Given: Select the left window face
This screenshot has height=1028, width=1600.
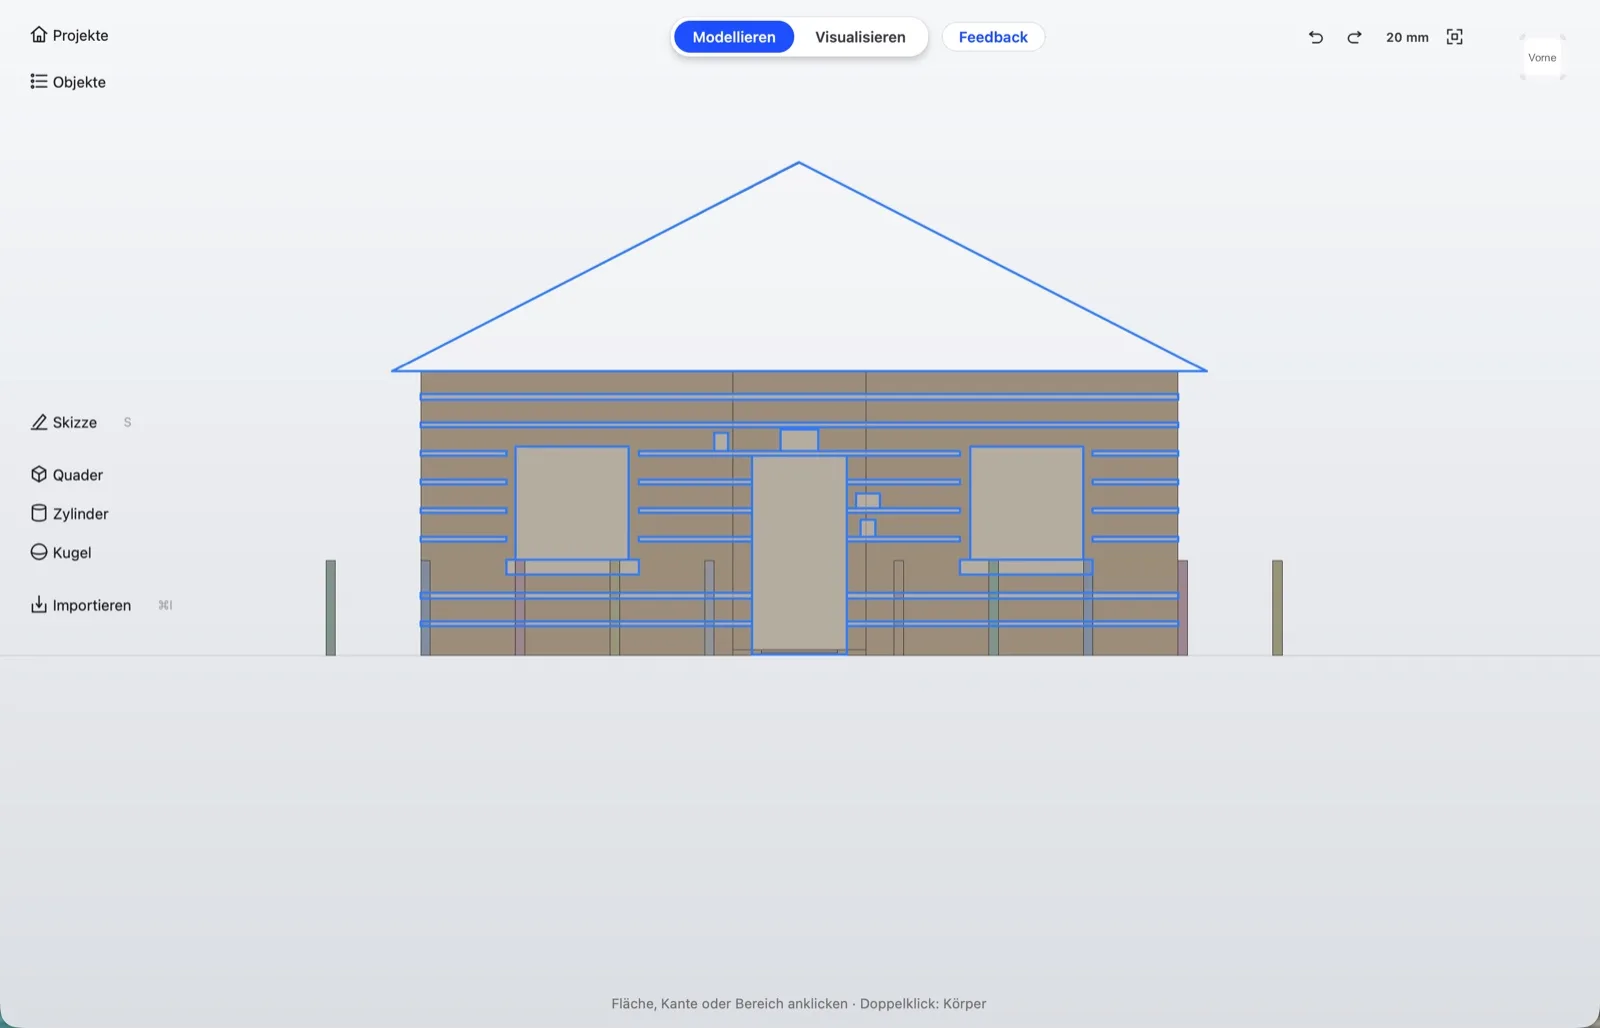Looking at the screenshot, I should [x=572, y=503].
